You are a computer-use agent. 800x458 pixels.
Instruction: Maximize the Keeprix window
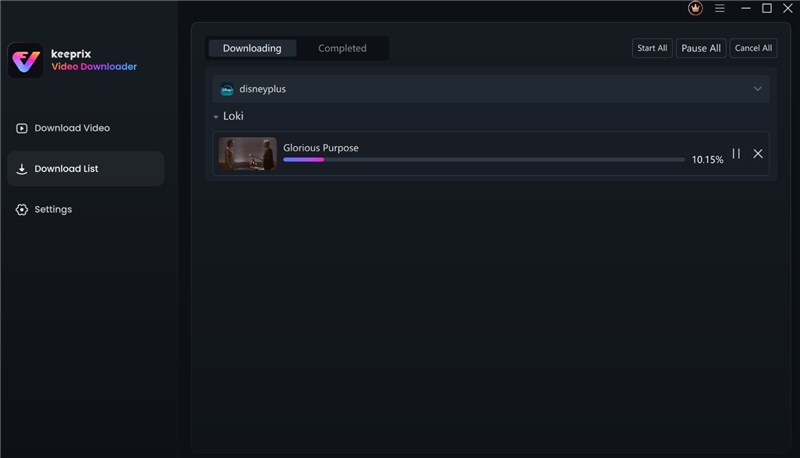point(766,8)
